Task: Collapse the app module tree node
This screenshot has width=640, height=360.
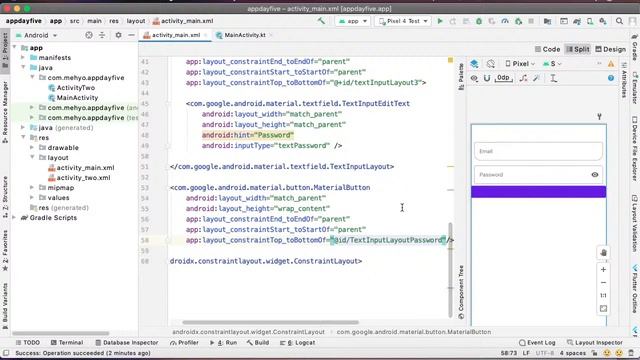Action: point(15,48)
